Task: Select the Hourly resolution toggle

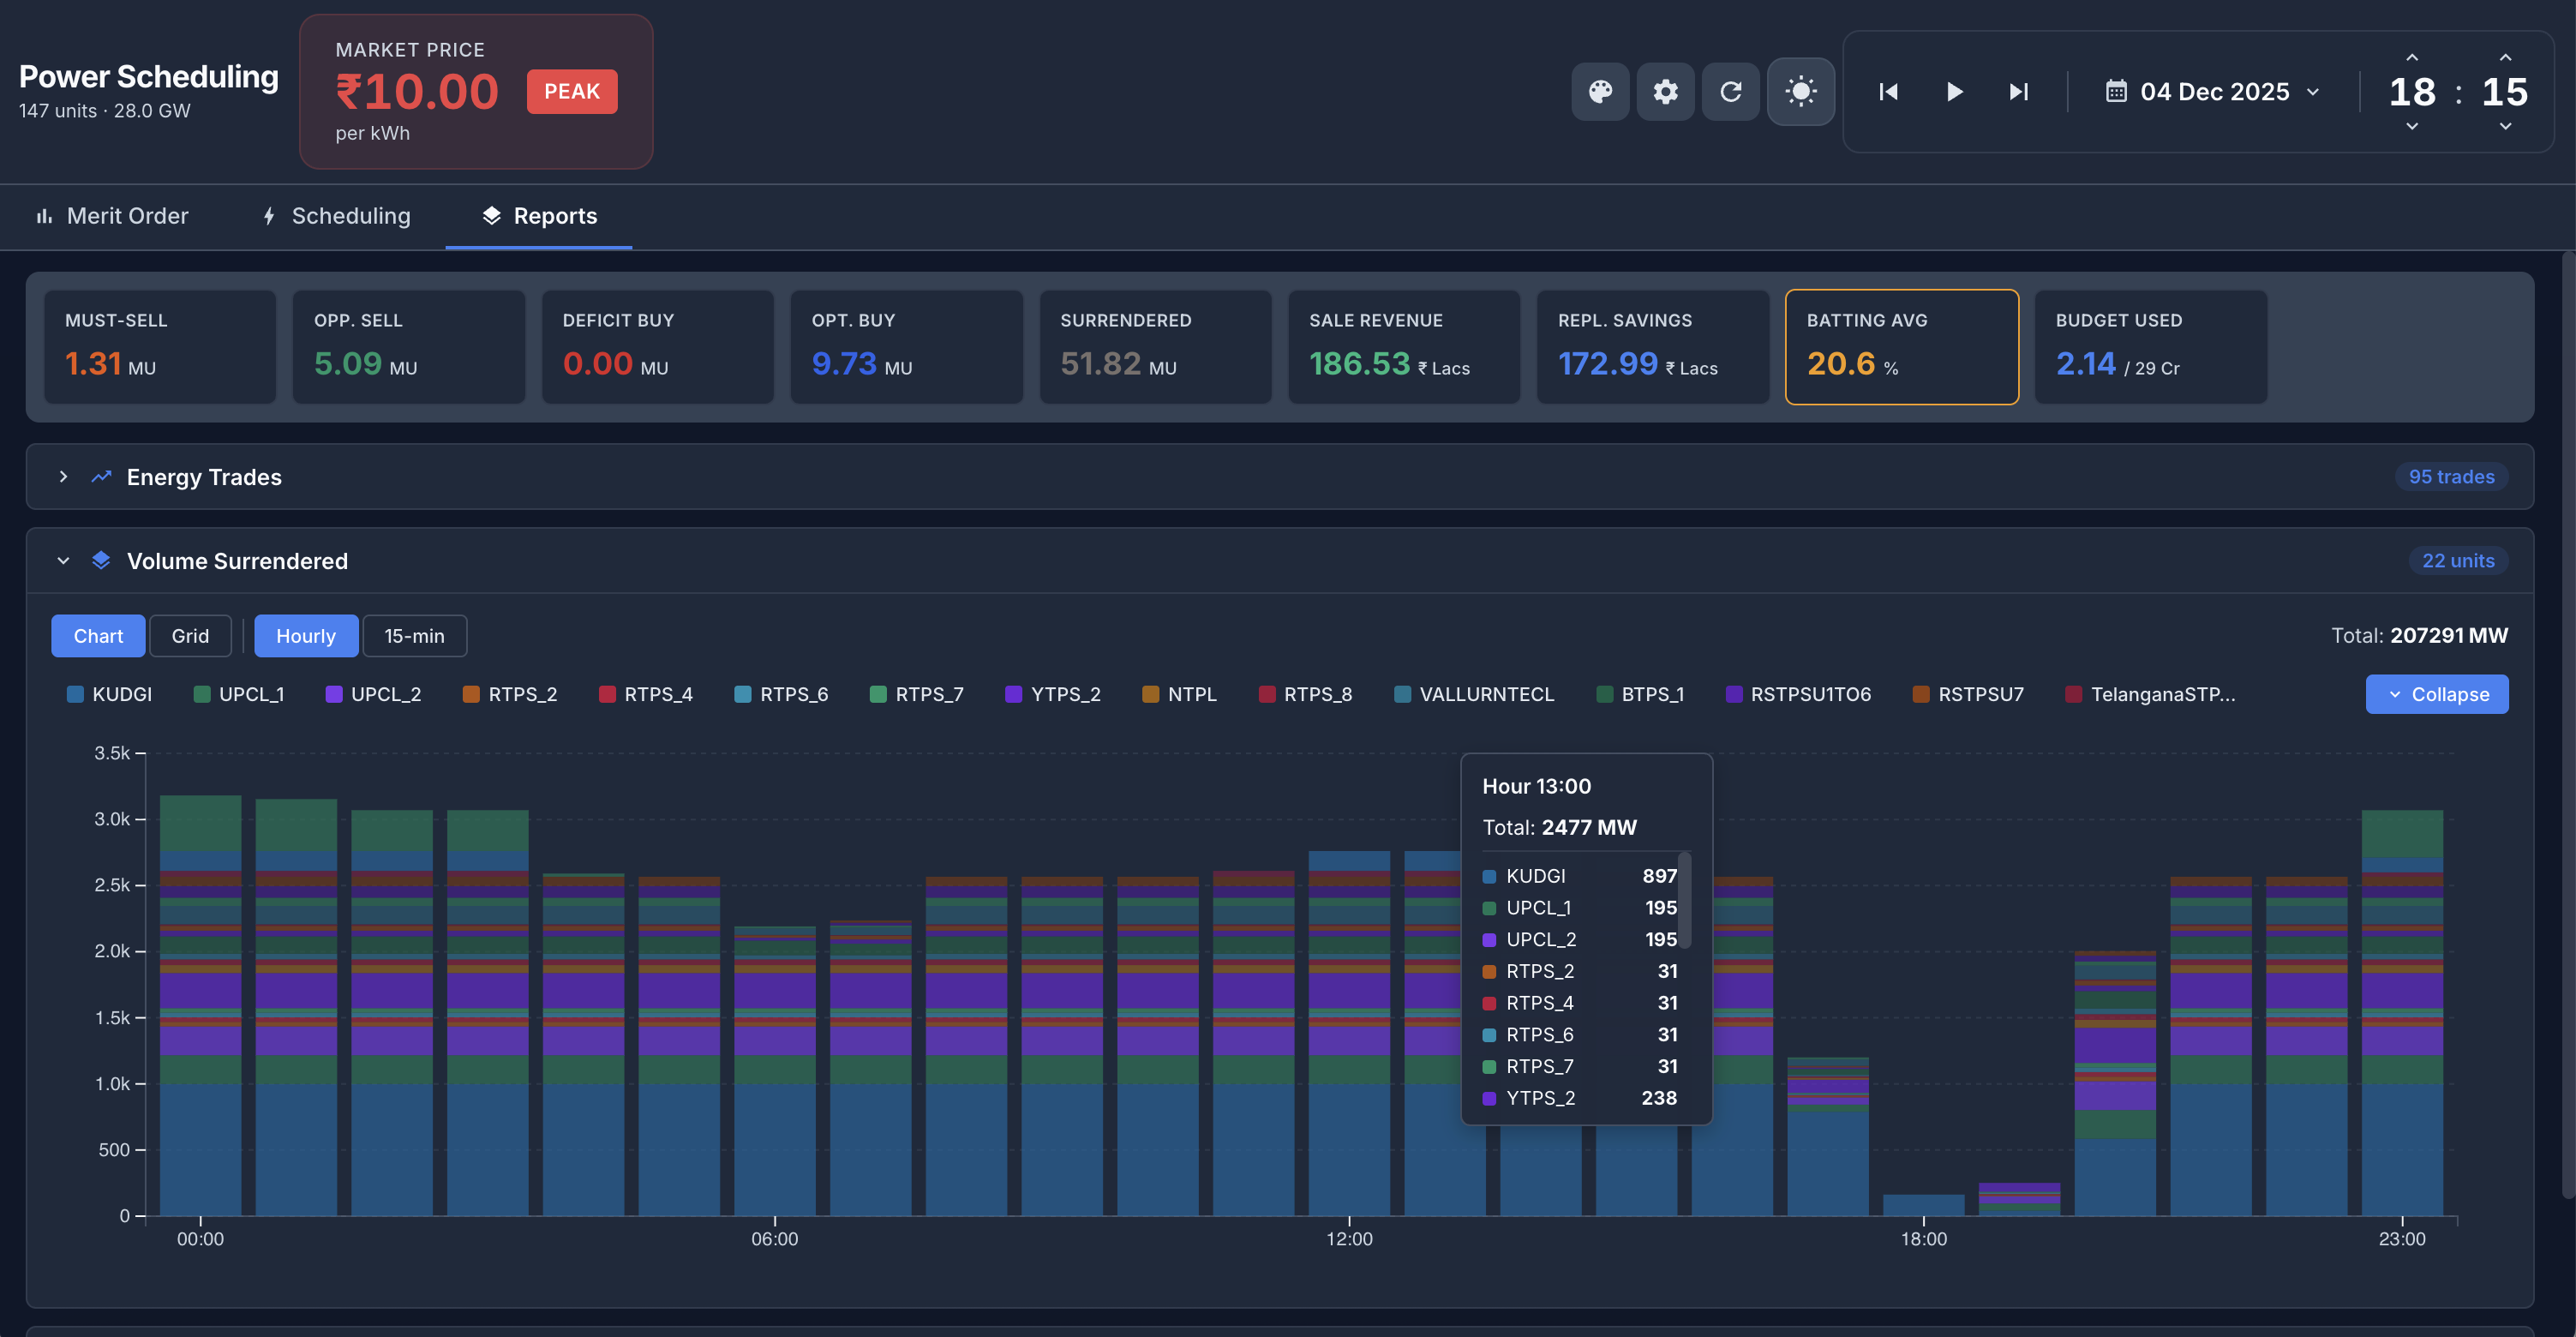Action: pyautogui.click(x=306, y=635)
